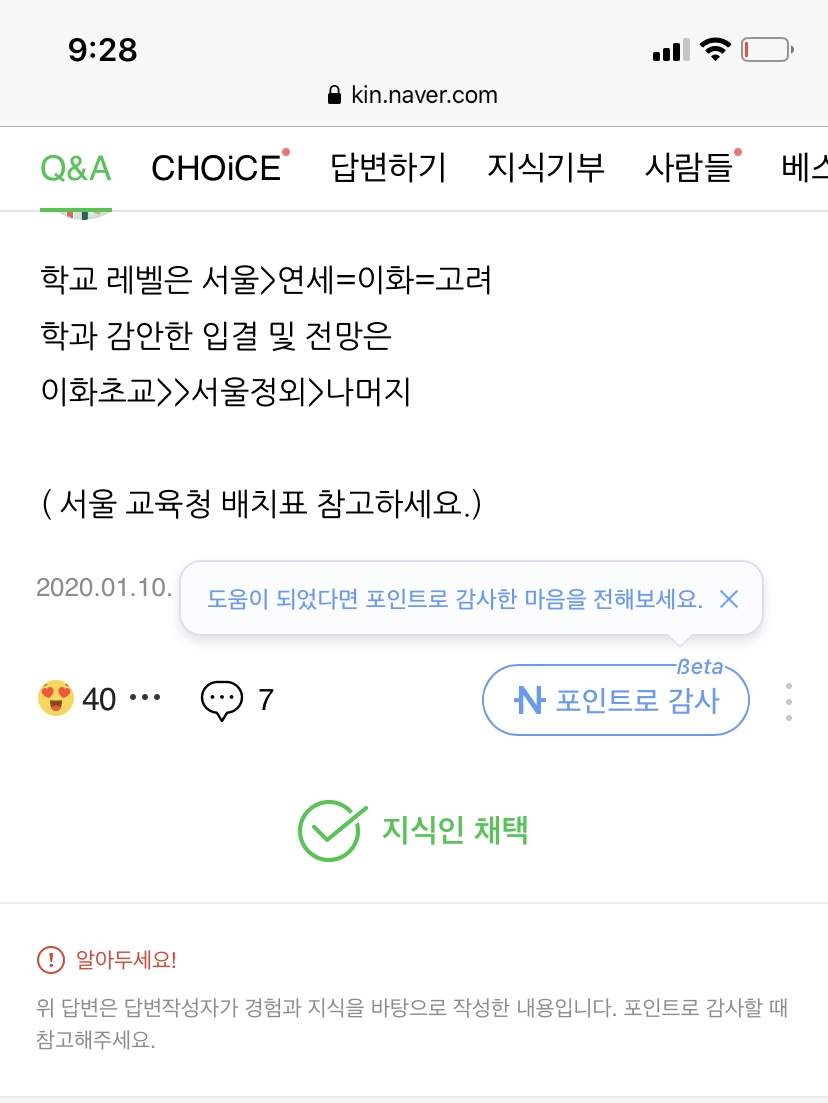This screenshot has width=828, height=1103.
Task: Tap the battery indicator in status bar
Action: [x=768, y=50]
